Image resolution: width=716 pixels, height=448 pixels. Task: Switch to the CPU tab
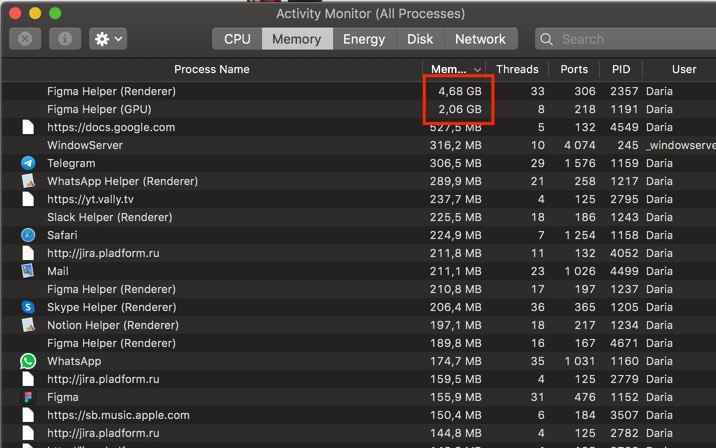click(237, 39)
